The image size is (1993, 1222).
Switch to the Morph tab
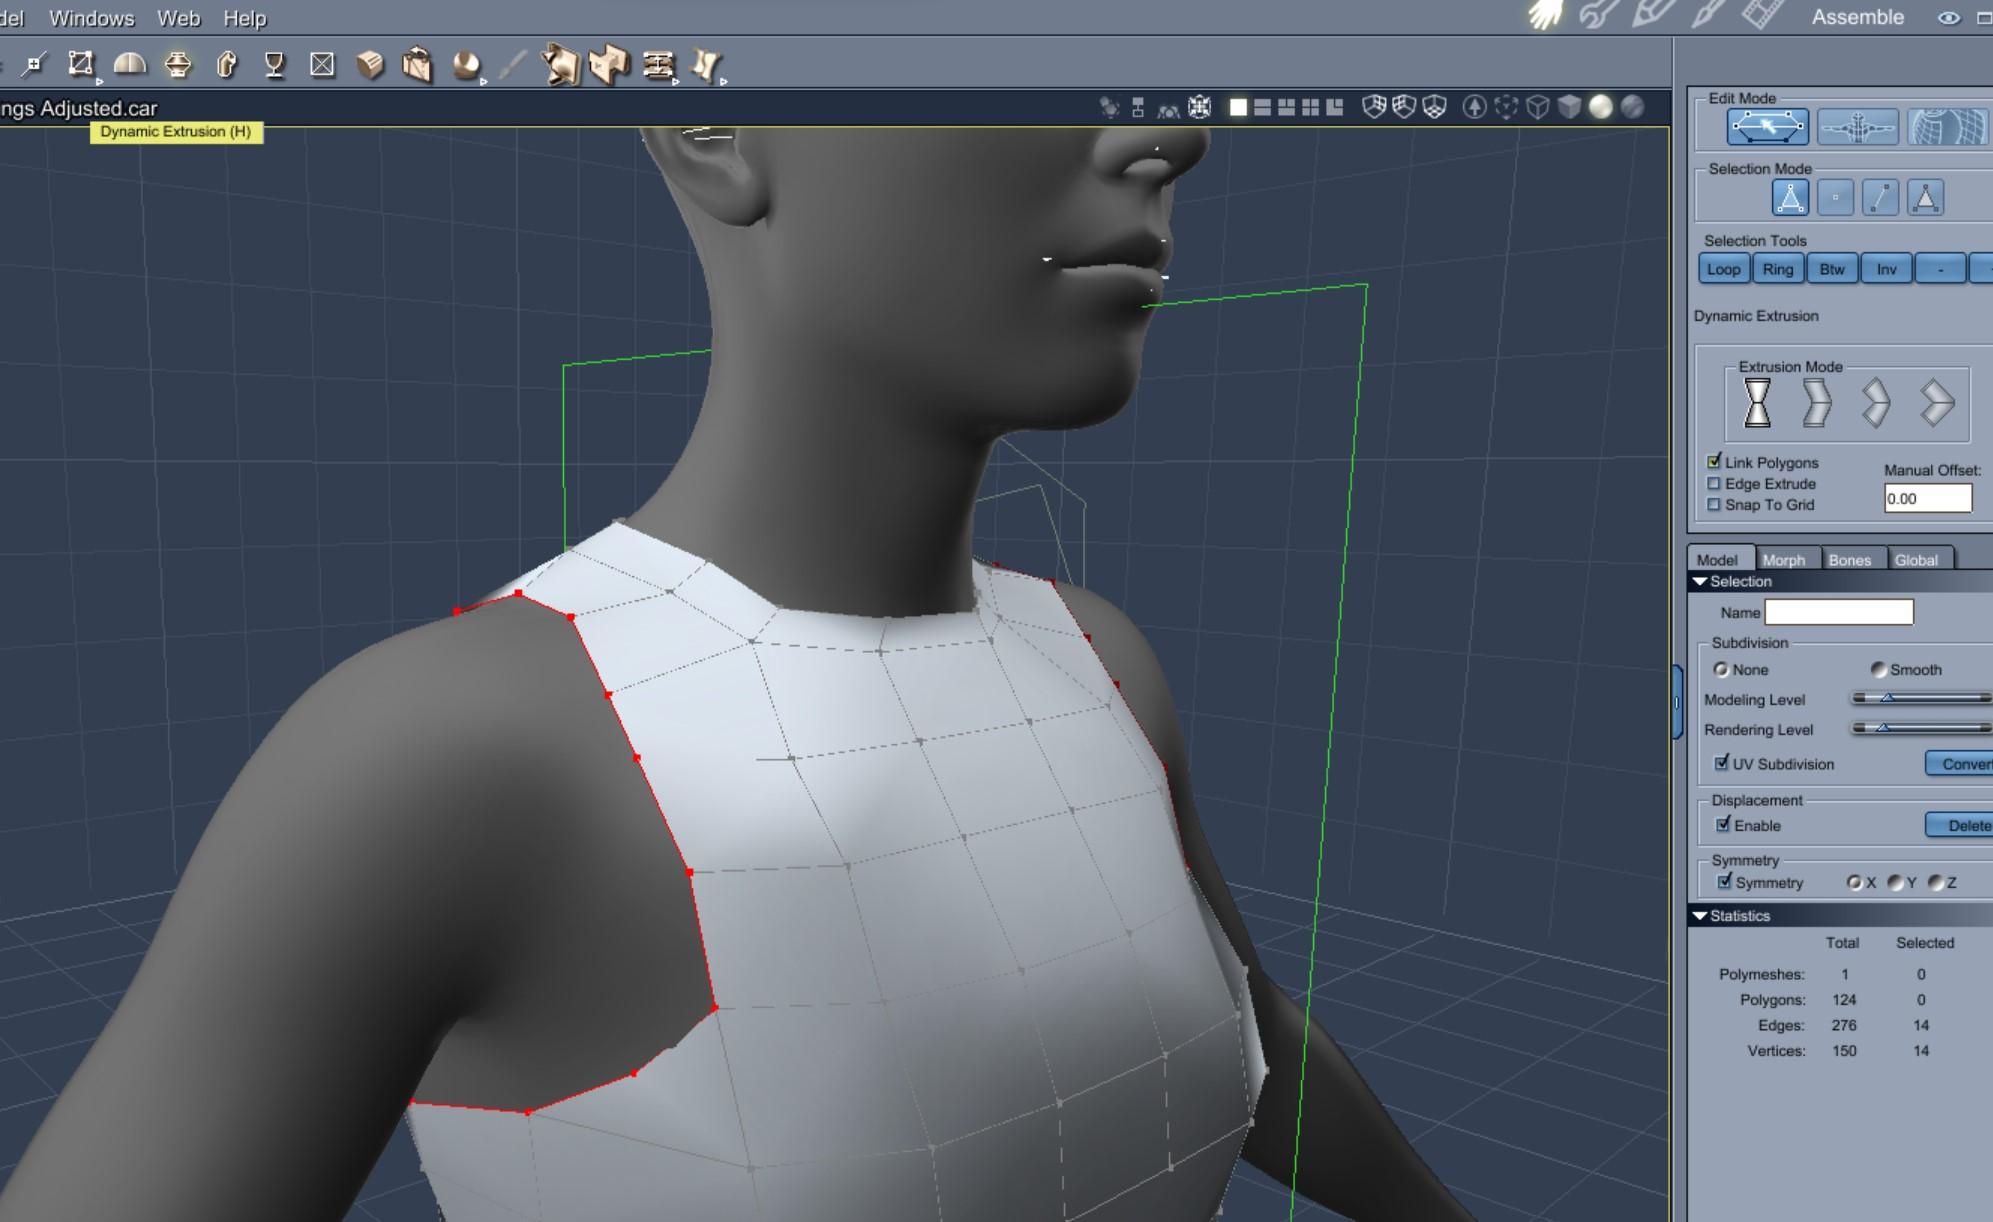(x=1784, y=560)
